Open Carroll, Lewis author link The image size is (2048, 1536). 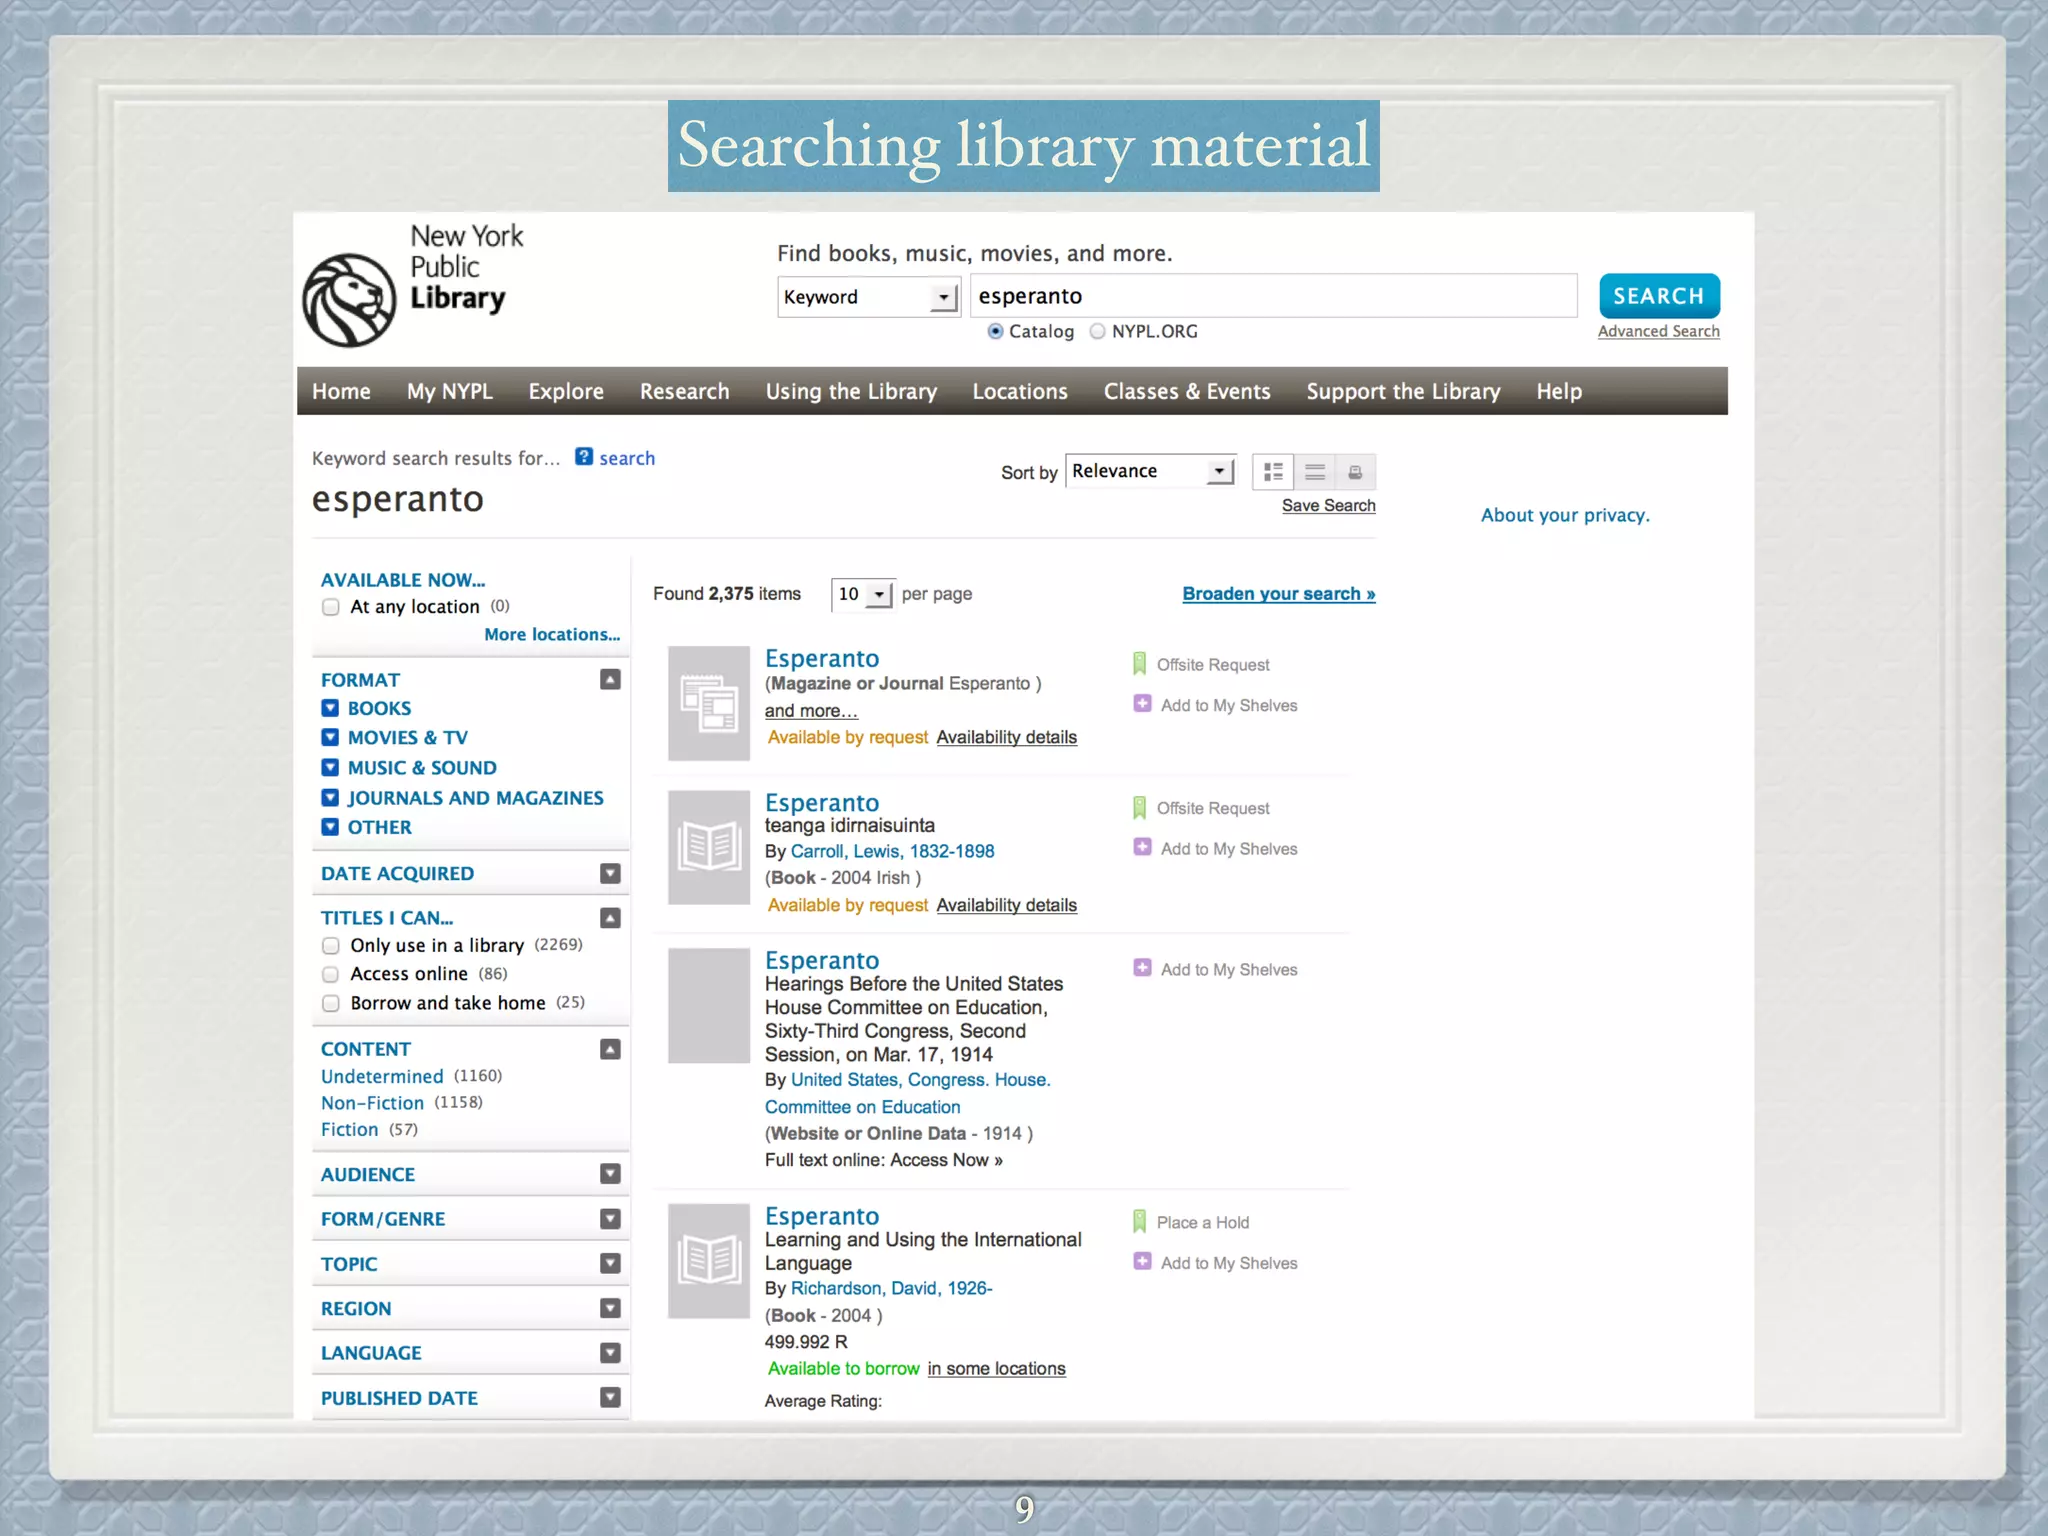[892, 851]
